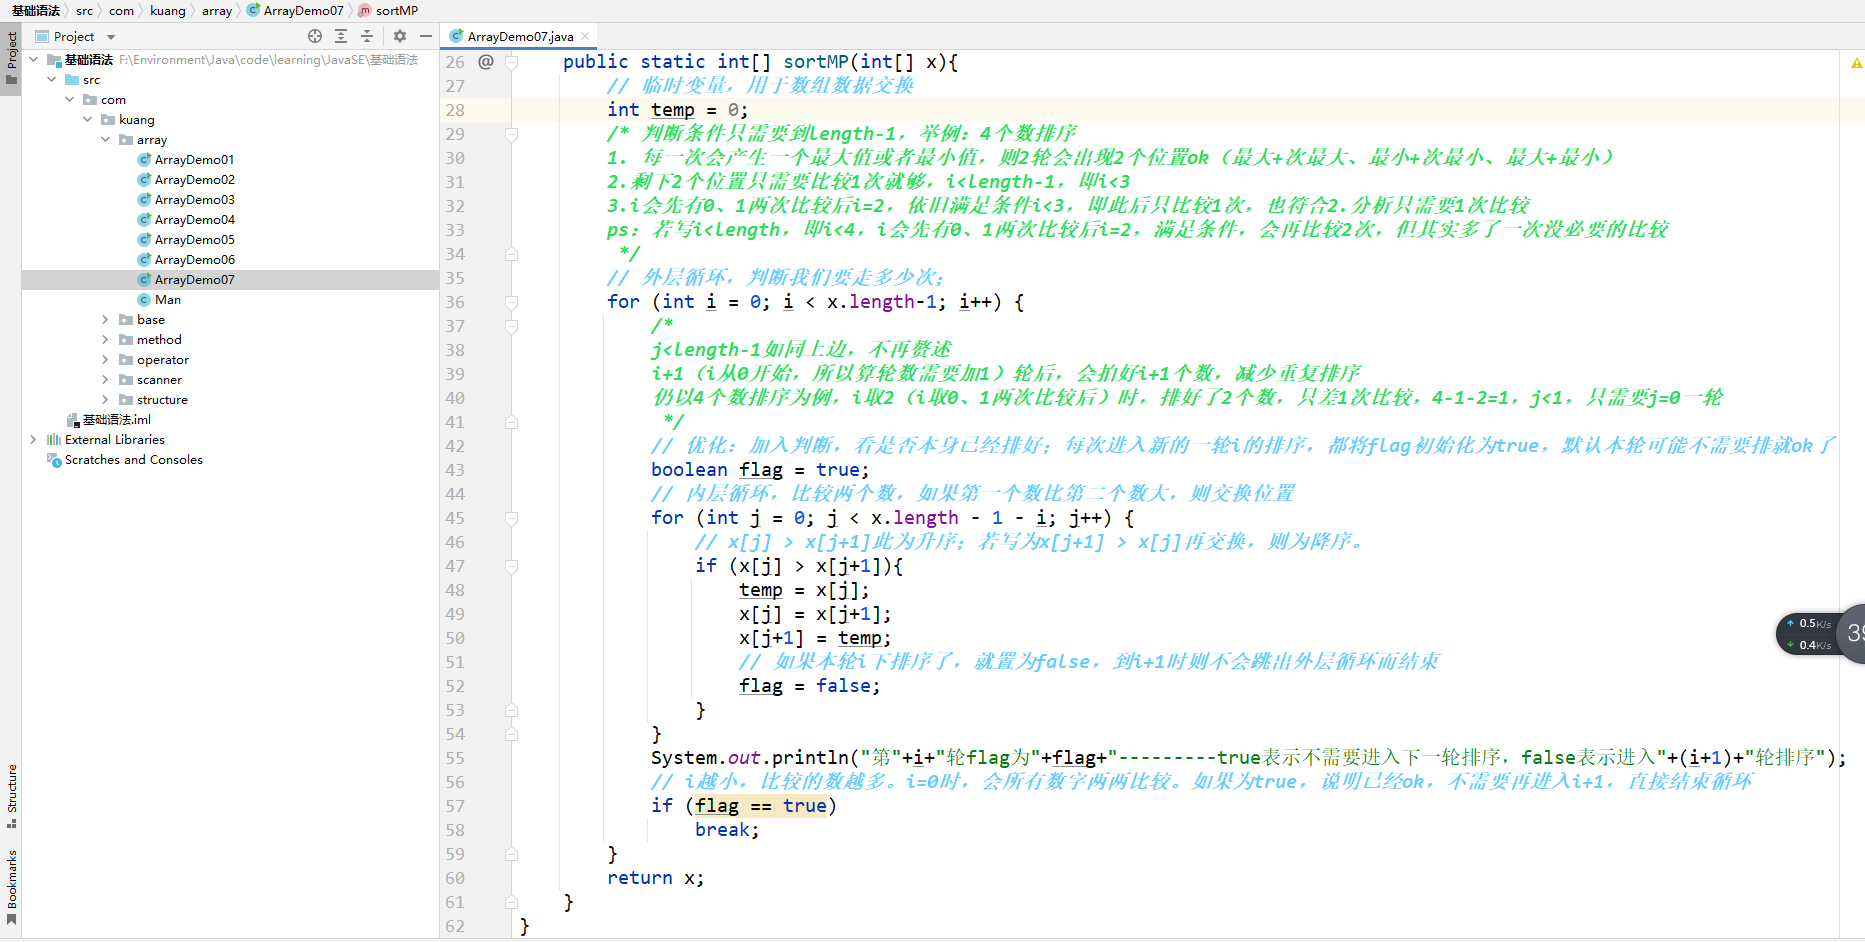Click src in the breadcrumb bar
Screen dimensions: 1865x942
pos(85,11)
